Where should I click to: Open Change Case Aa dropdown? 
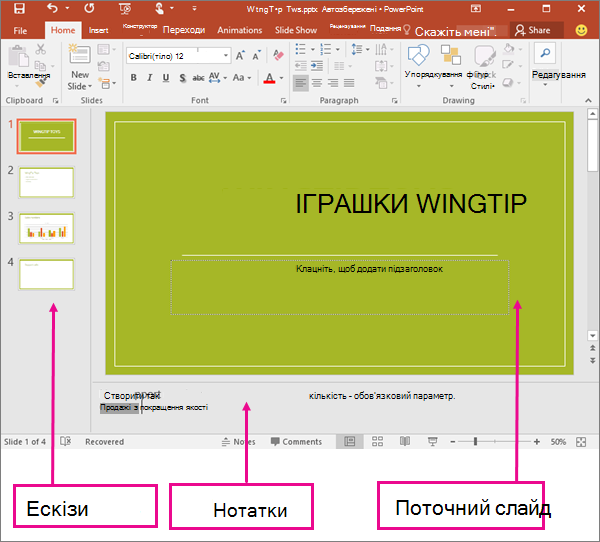[242, 78]
